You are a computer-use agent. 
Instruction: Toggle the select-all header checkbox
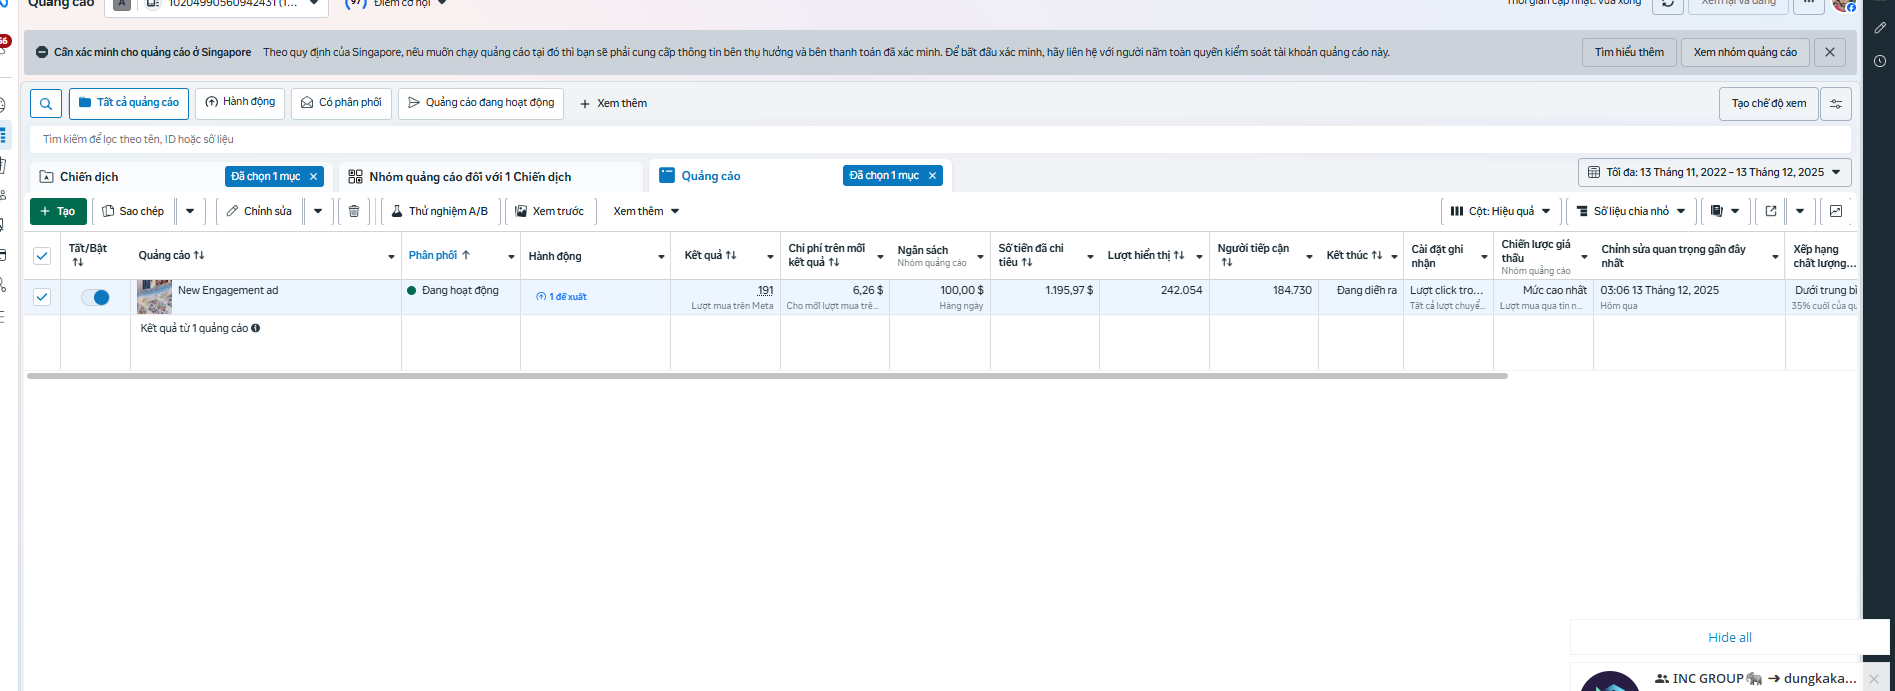click(42, 256)
